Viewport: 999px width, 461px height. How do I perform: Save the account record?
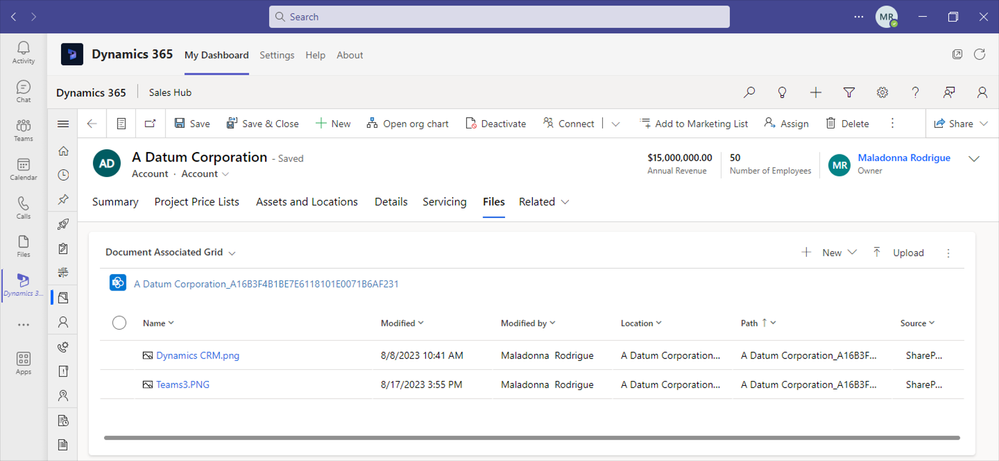[192, 124]
